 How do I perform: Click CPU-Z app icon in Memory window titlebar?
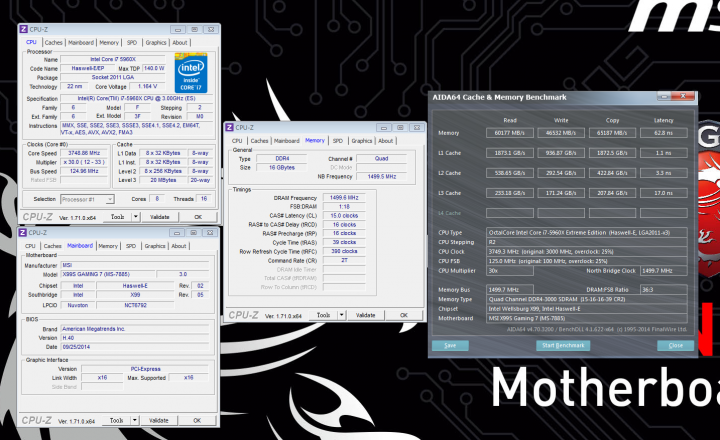click(x=230, y=127)
